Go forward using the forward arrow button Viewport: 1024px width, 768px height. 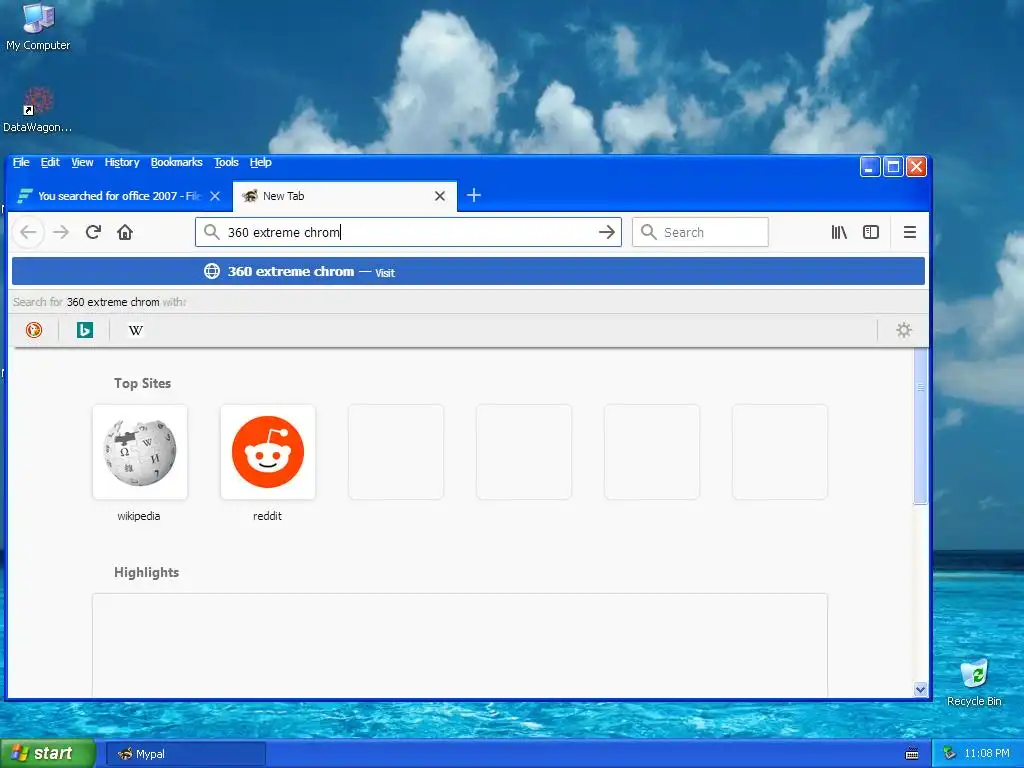point(61,232)
